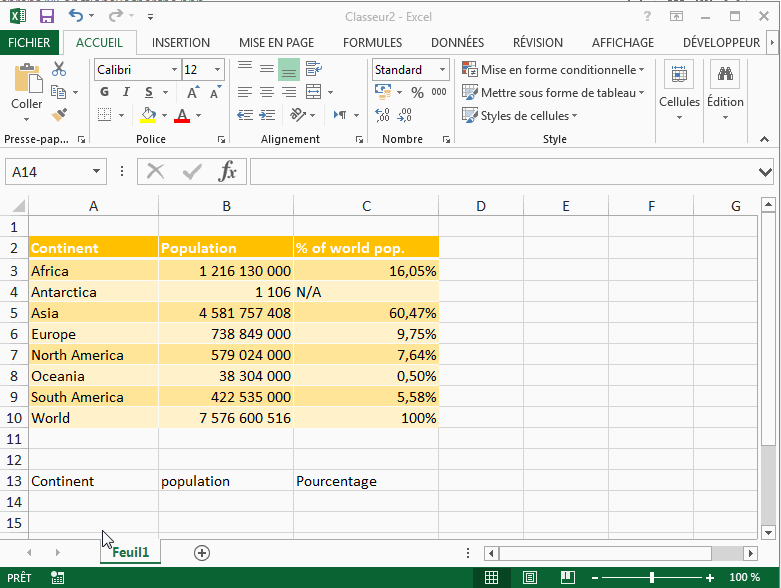The width and height of the screenshot is (781, 588).
Task: Undo the last action
Action: pos(76,16)
